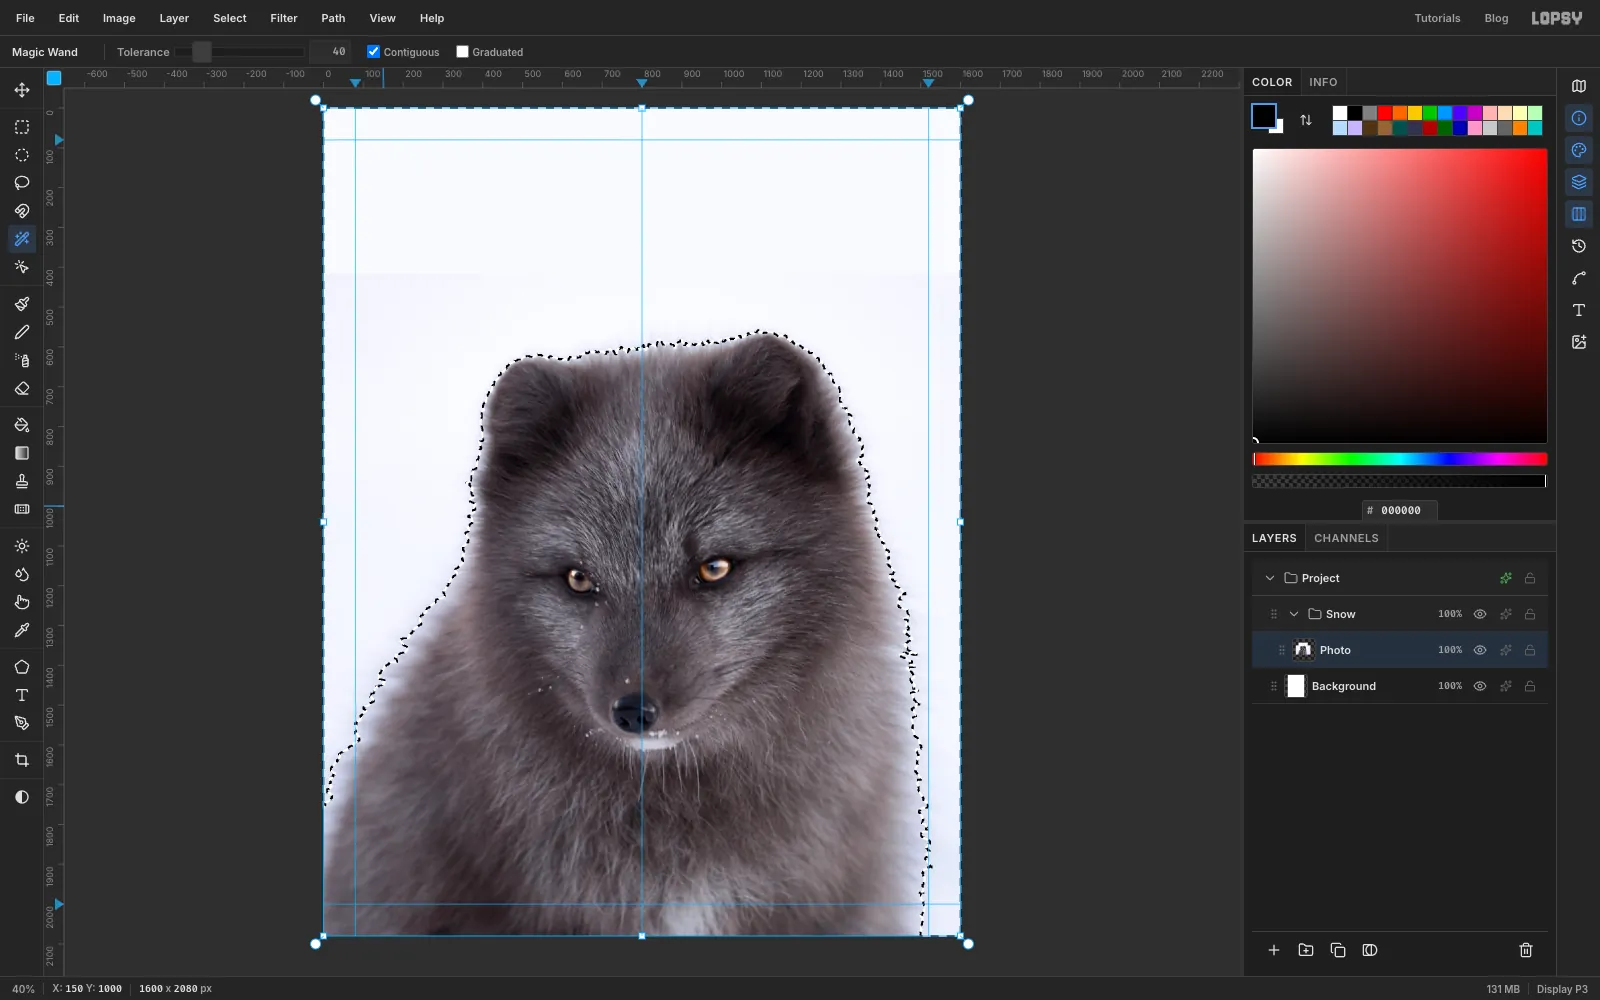
Task: Select the Polygon shape tool
Action: pos(22,667)
